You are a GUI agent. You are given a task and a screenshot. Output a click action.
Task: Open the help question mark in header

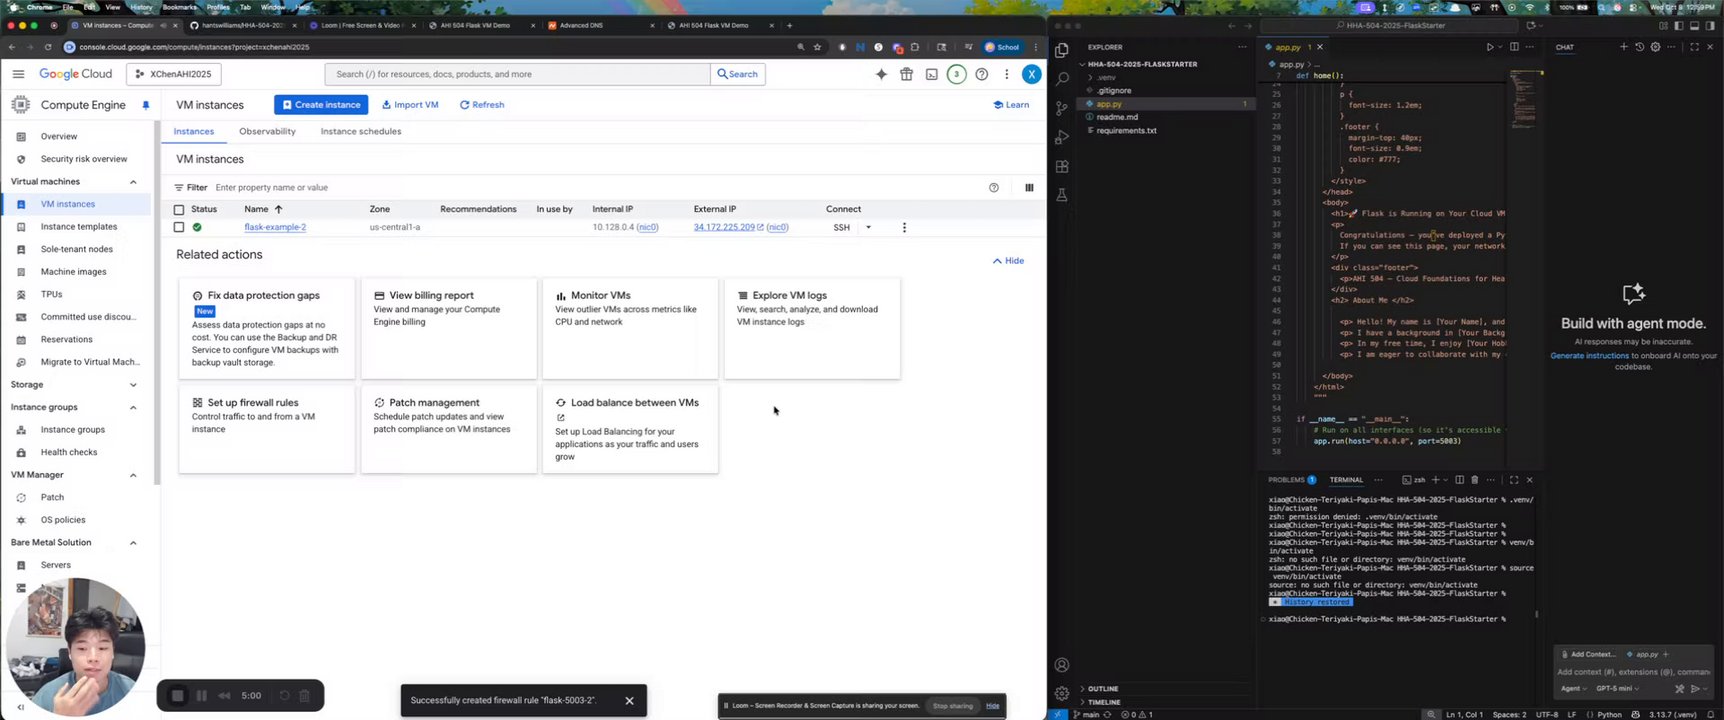[982, 74]
